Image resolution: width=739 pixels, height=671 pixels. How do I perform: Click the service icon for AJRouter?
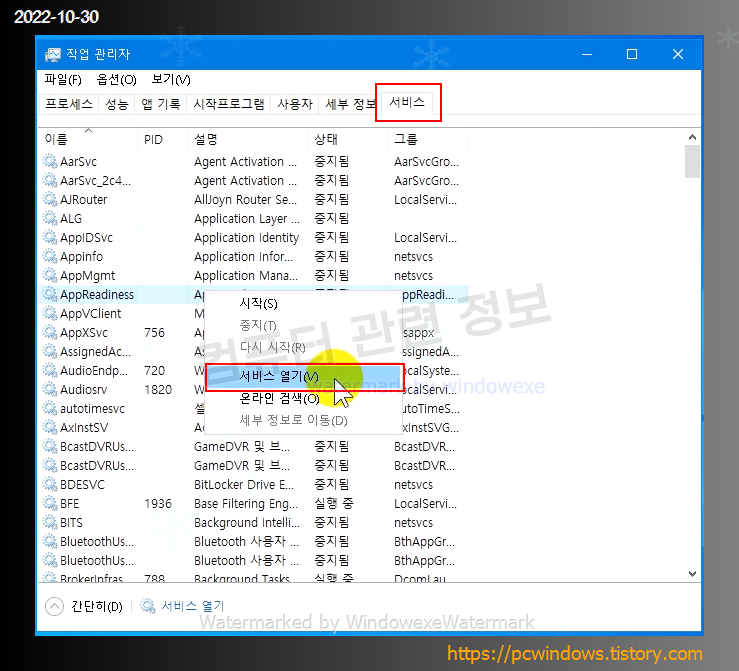(x=50, y=199)
